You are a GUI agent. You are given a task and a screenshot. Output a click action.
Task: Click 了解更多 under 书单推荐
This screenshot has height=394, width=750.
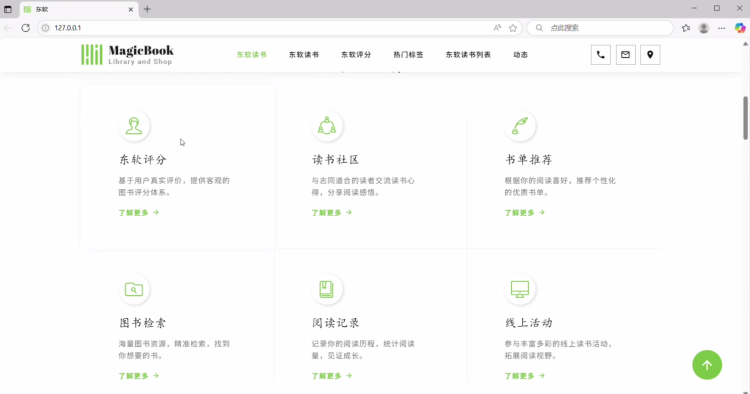525,213
